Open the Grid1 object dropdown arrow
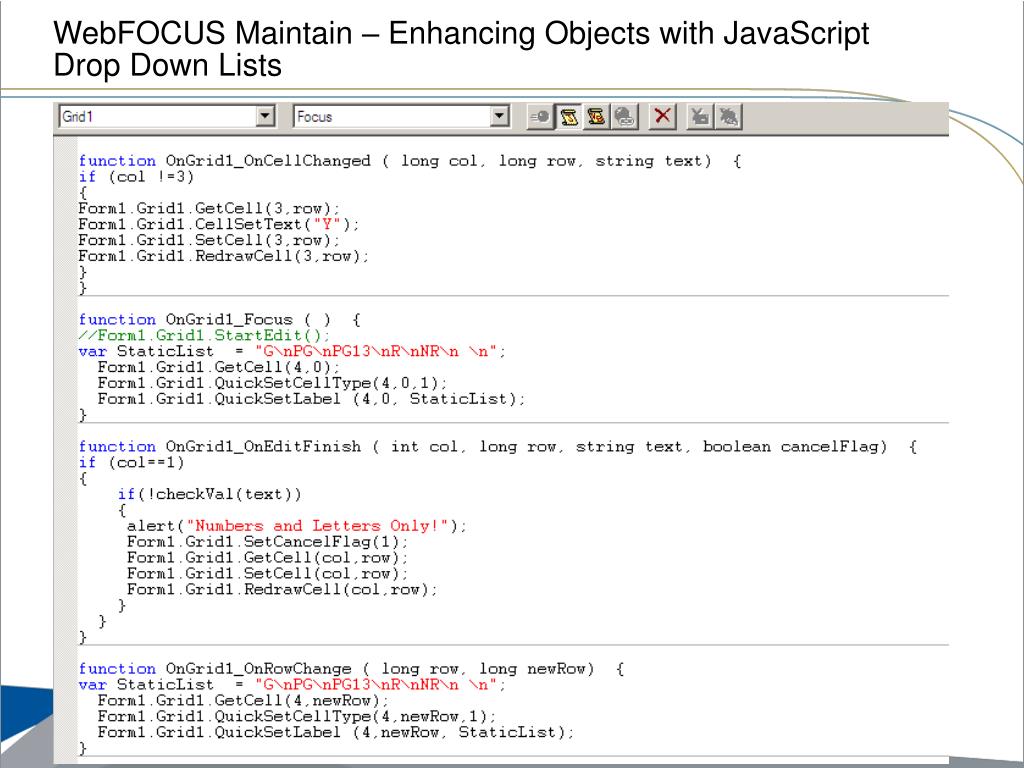1024x768 pixels. tap(265, 117)
